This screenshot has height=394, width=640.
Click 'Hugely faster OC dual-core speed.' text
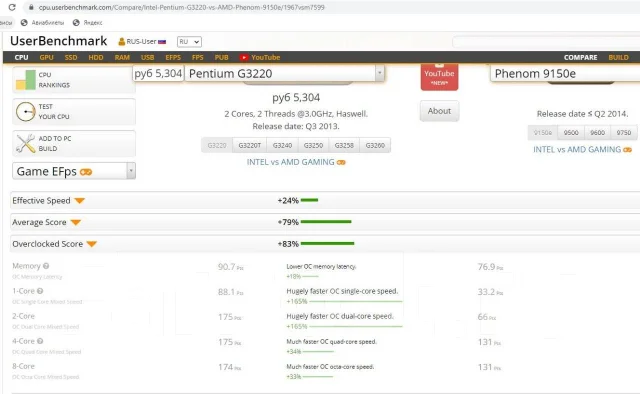point(340,316)
